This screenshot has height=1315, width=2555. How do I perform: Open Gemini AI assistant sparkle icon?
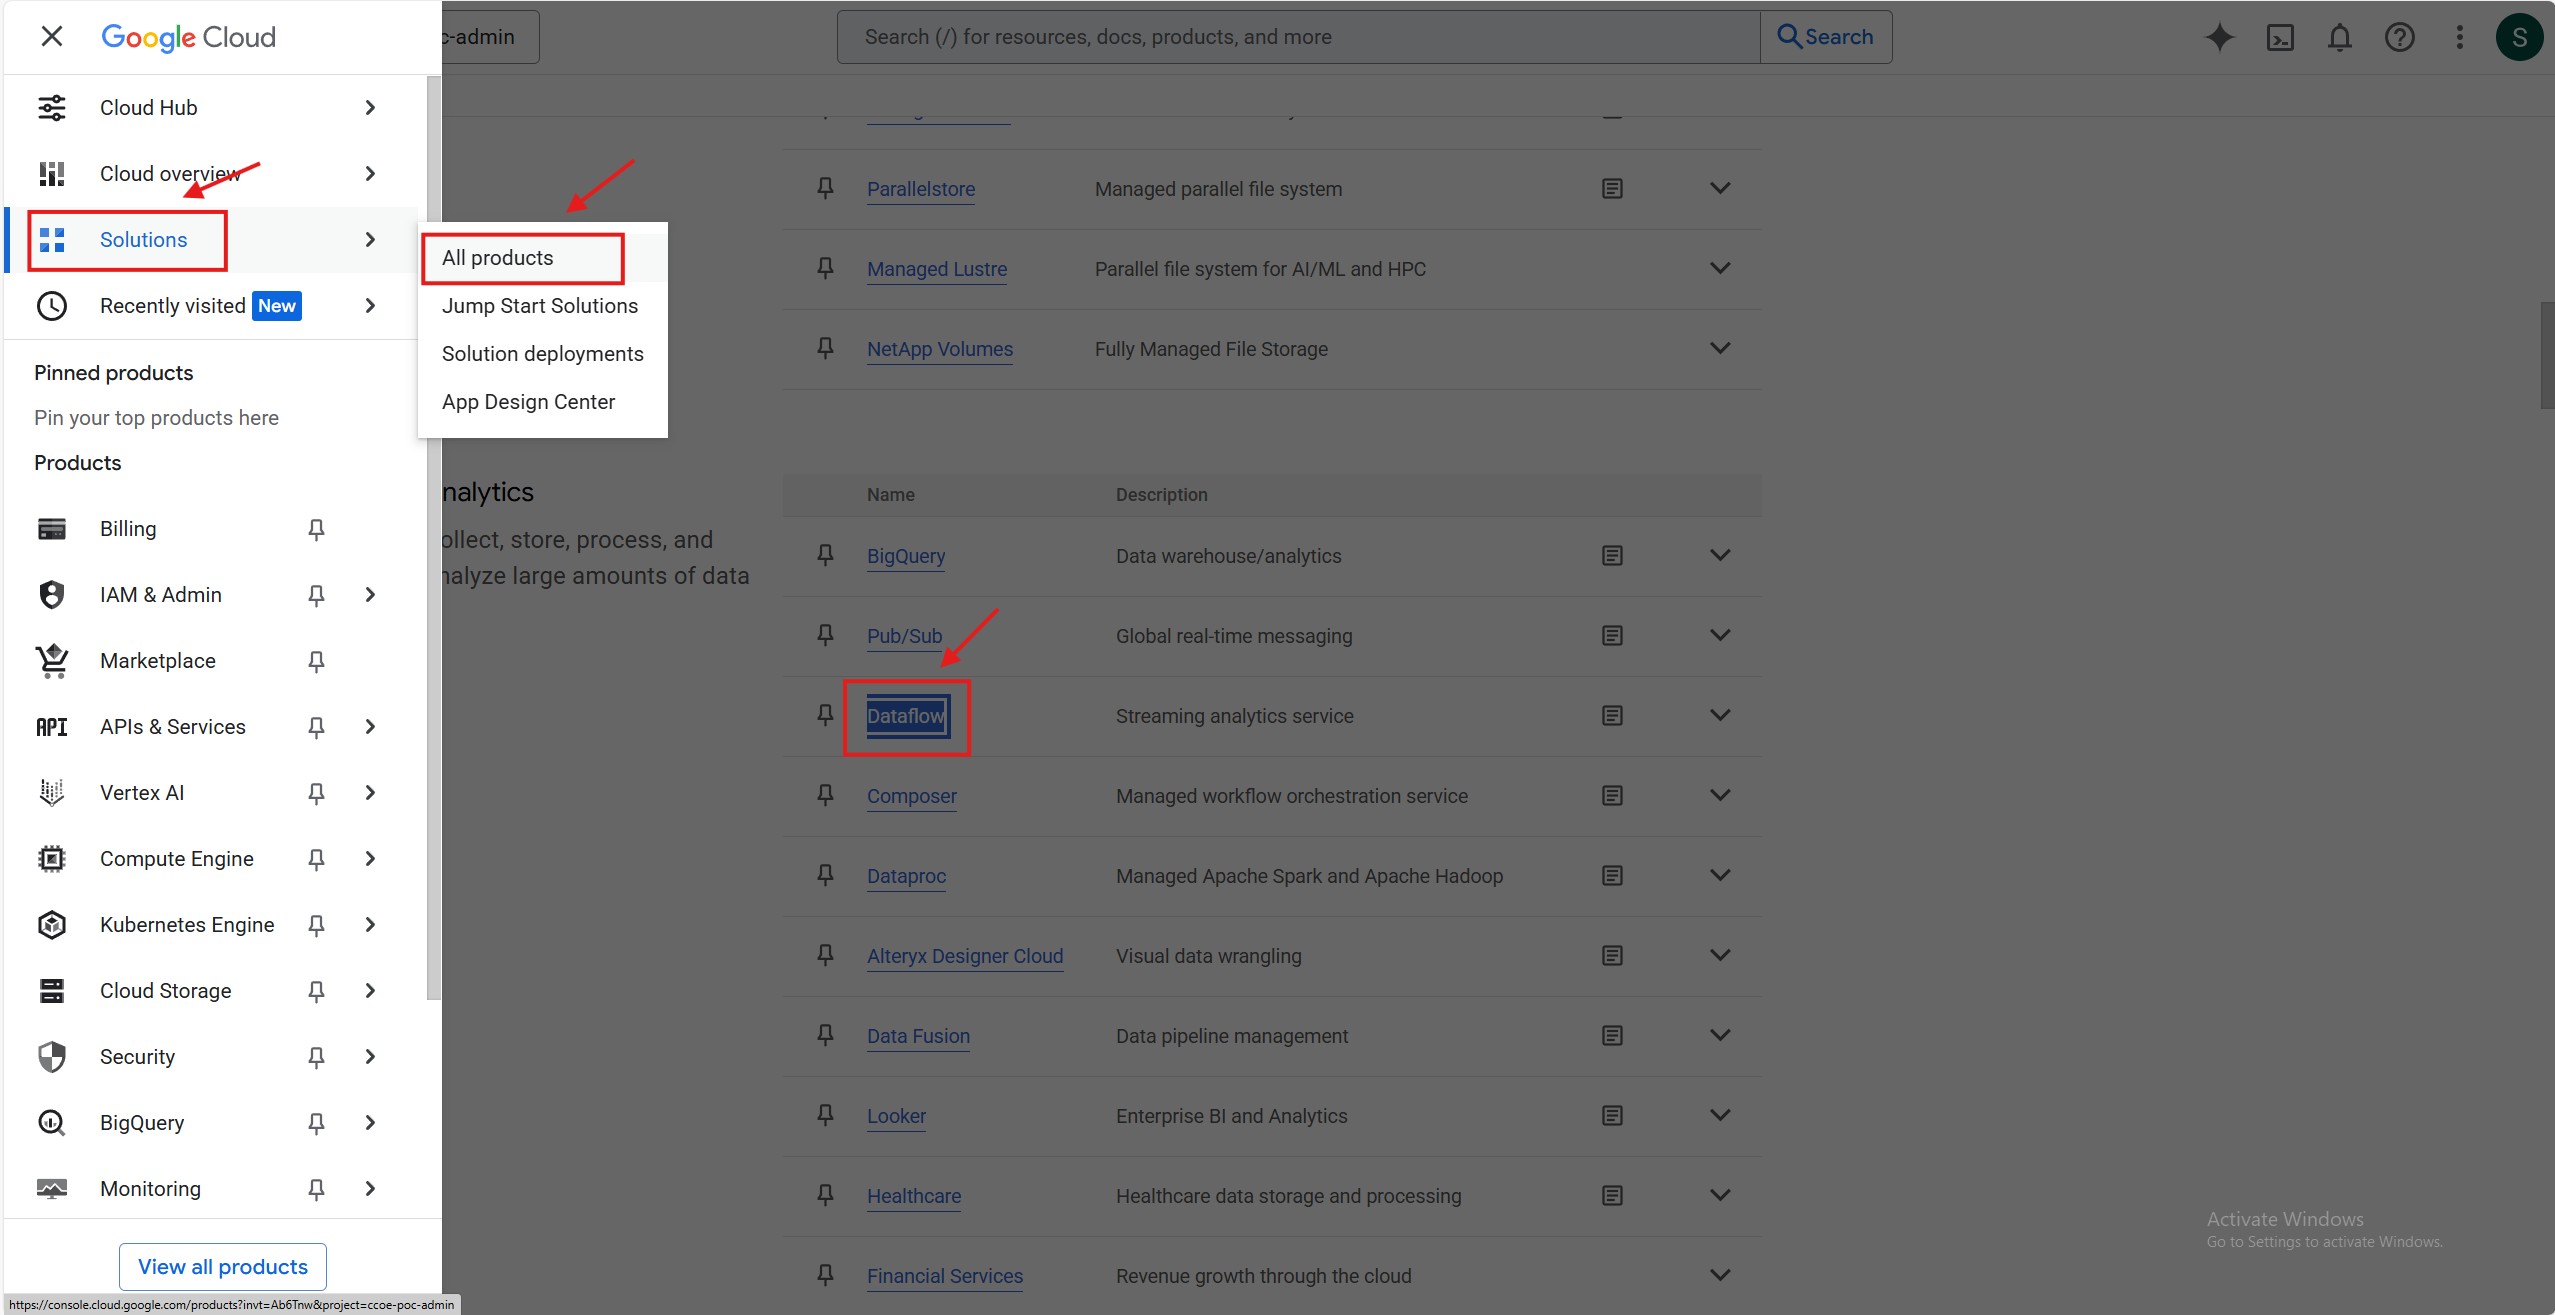coord(2219,37)
